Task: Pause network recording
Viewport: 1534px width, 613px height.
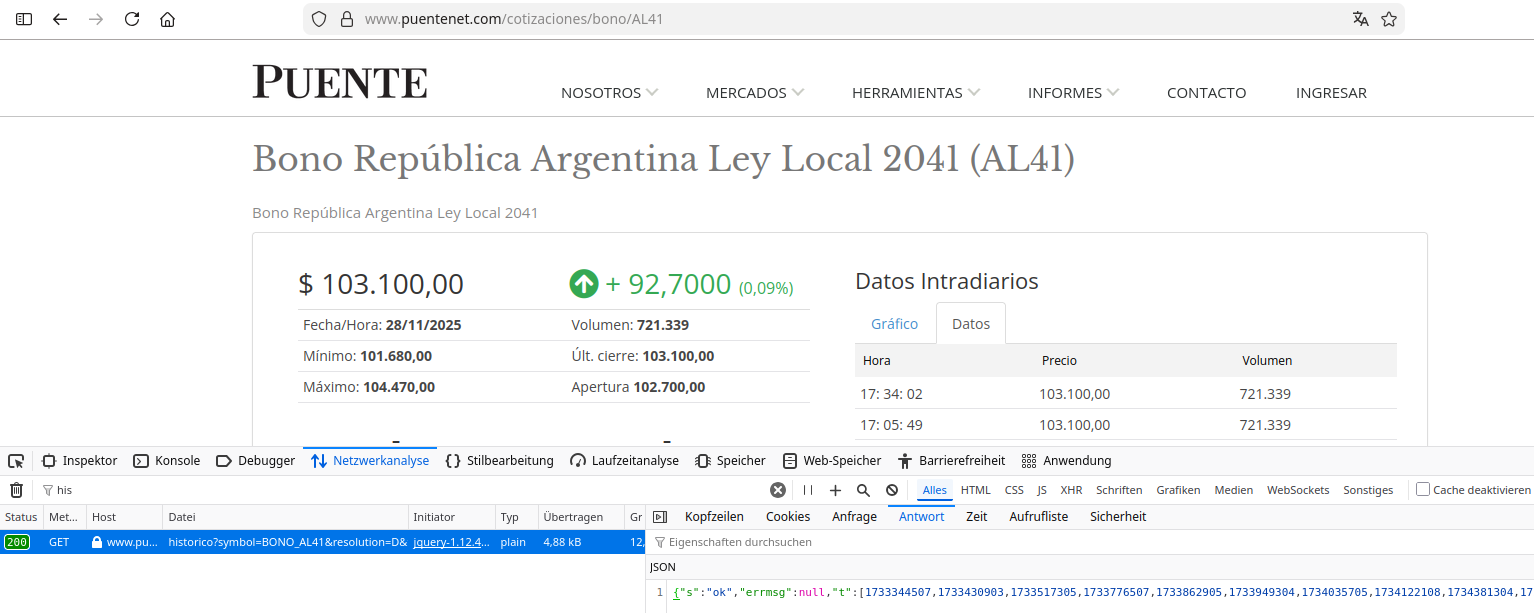Action: (808, 490)
